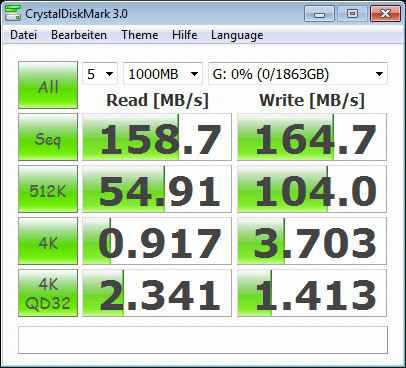
Task: Open the 1000MB test size dropdown
Action: 163,74
